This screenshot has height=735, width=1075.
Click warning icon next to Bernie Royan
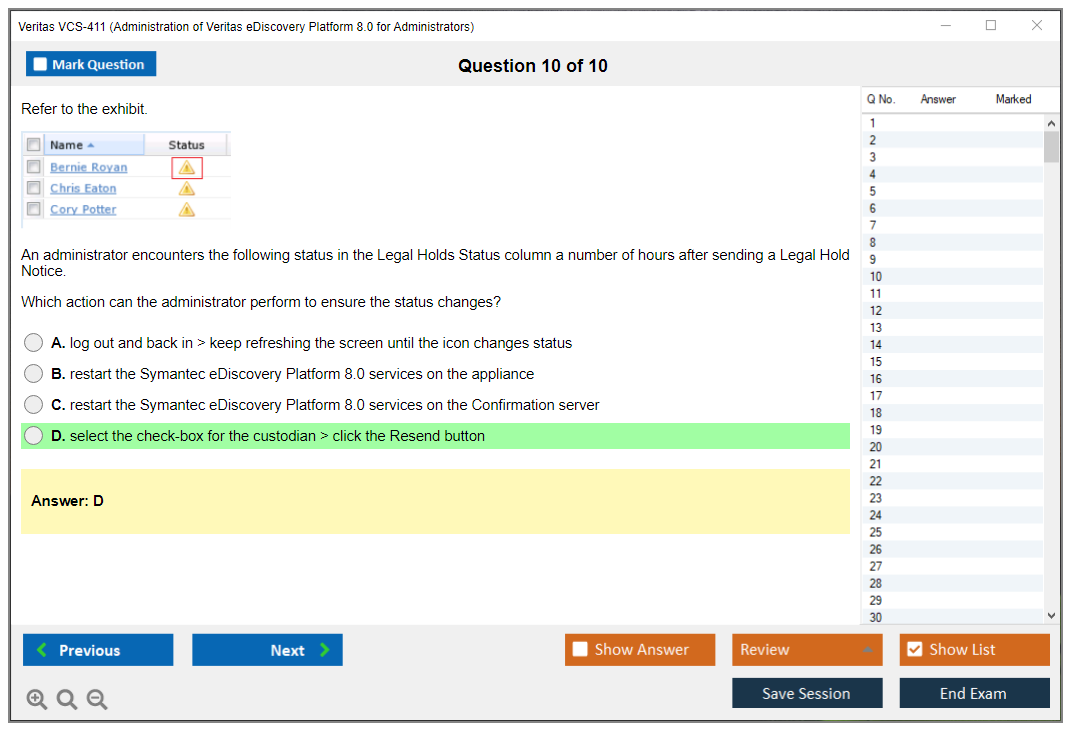(187, 168)
